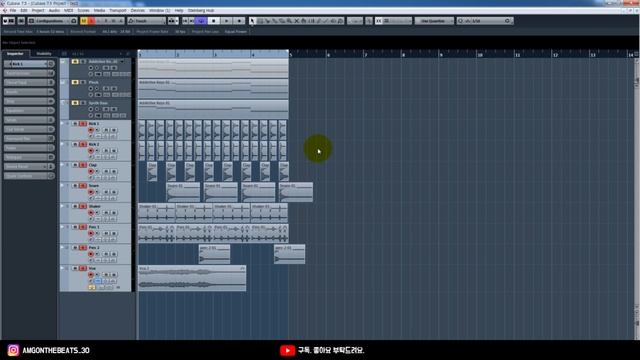
Task: Click bar 8 in the ruler
Action: [403, 54]
